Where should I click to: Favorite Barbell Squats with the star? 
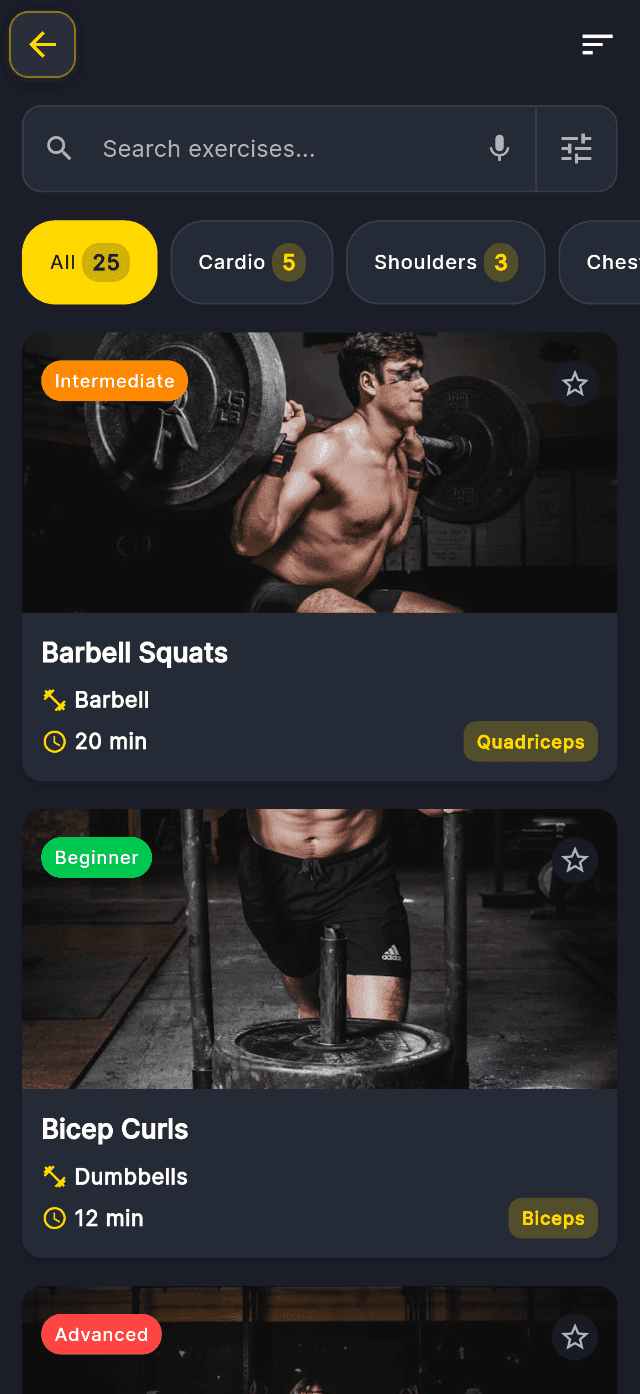[x=575, y=384]
